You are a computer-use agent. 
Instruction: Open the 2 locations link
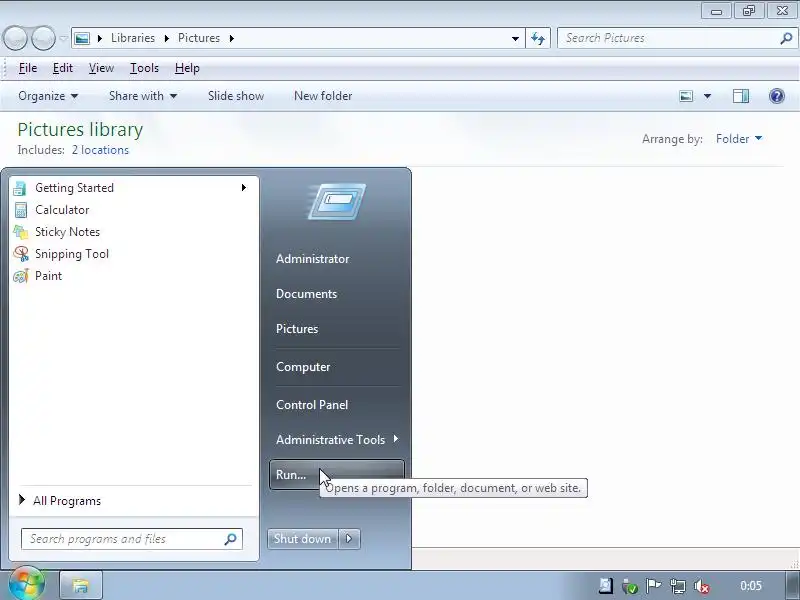coord(100,150)
